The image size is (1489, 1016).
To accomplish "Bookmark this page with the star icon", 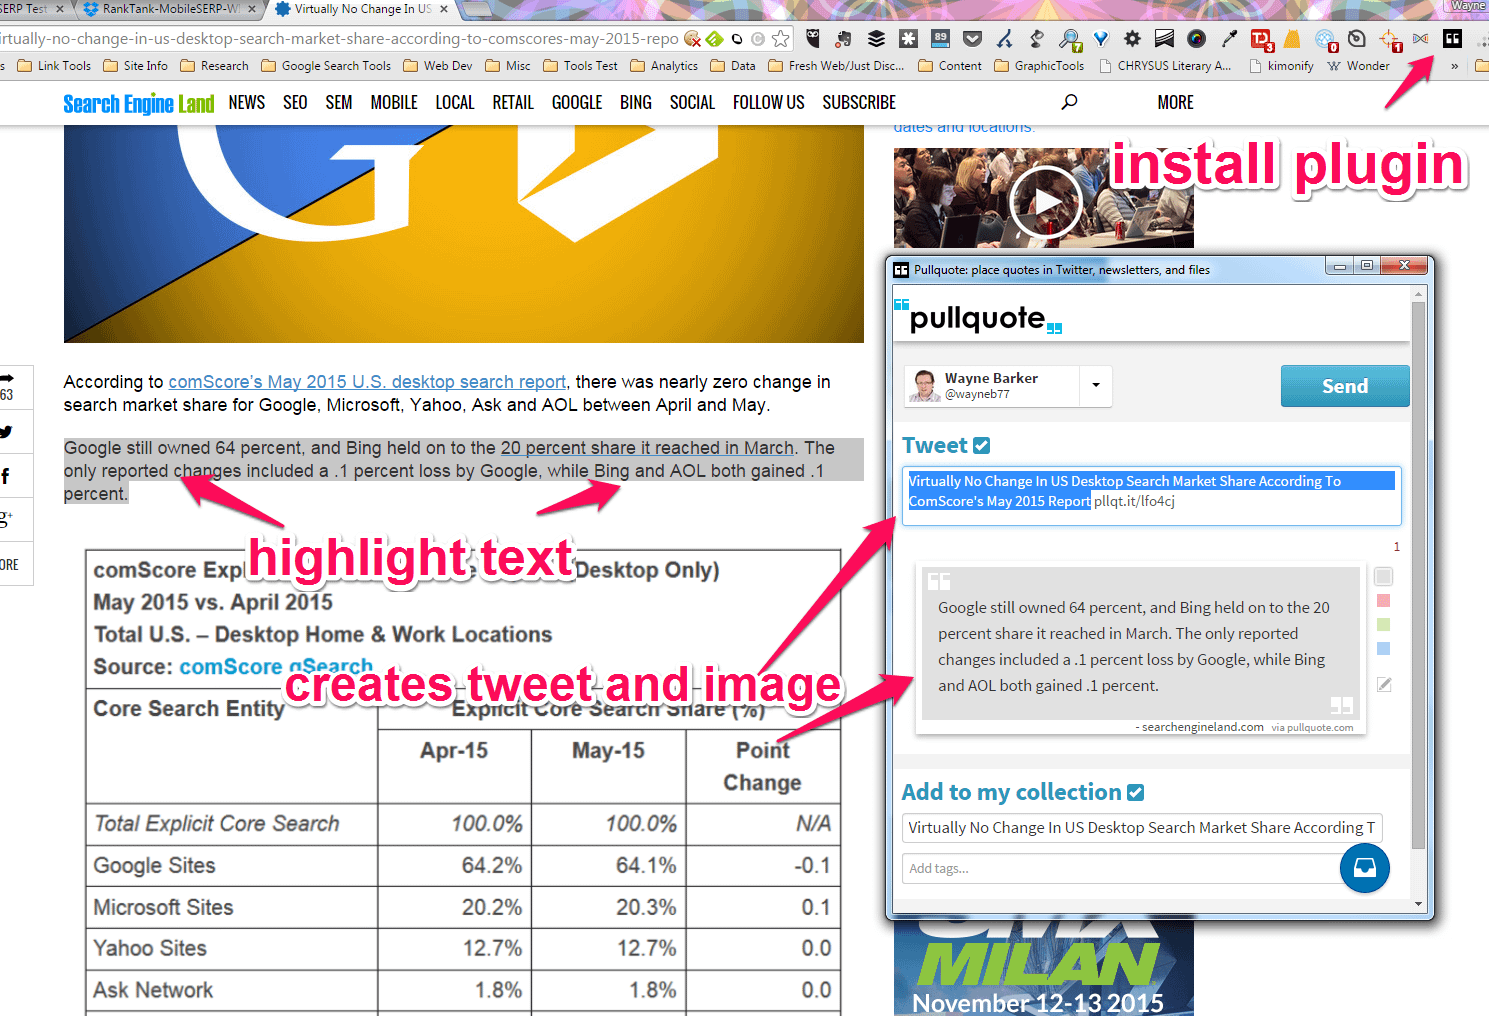I will tap(781, 39).
